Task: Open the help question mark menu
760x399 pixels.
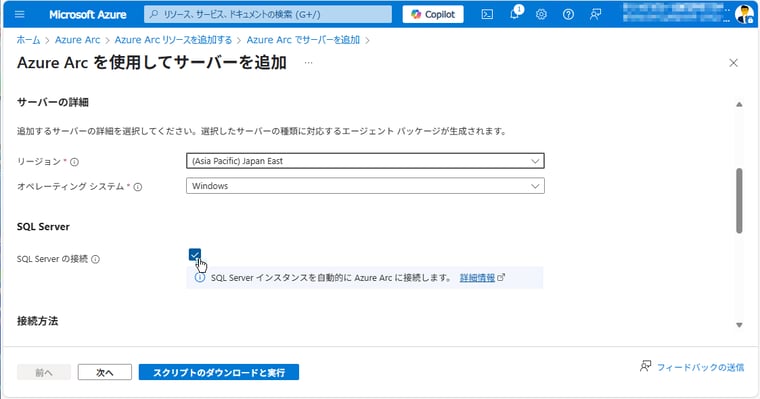Action: coord(568,15)
